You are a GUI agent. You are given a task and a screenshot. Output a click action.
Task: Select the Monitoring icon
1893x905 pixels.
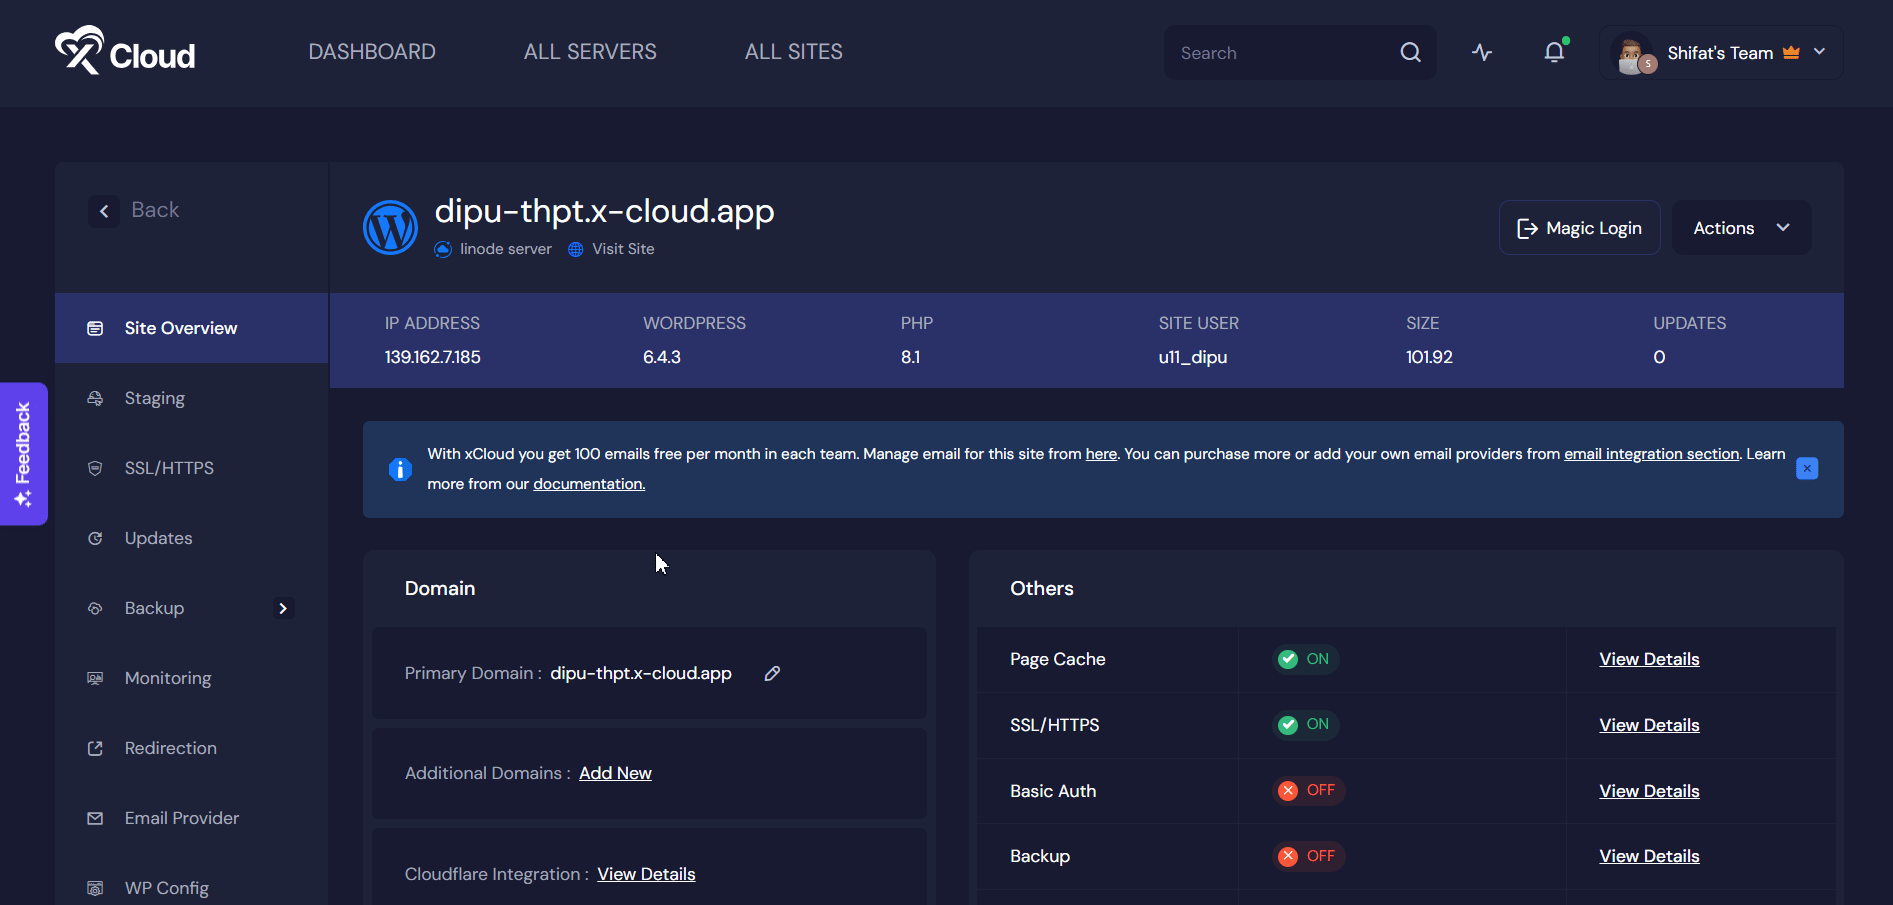tap(94, 677)
